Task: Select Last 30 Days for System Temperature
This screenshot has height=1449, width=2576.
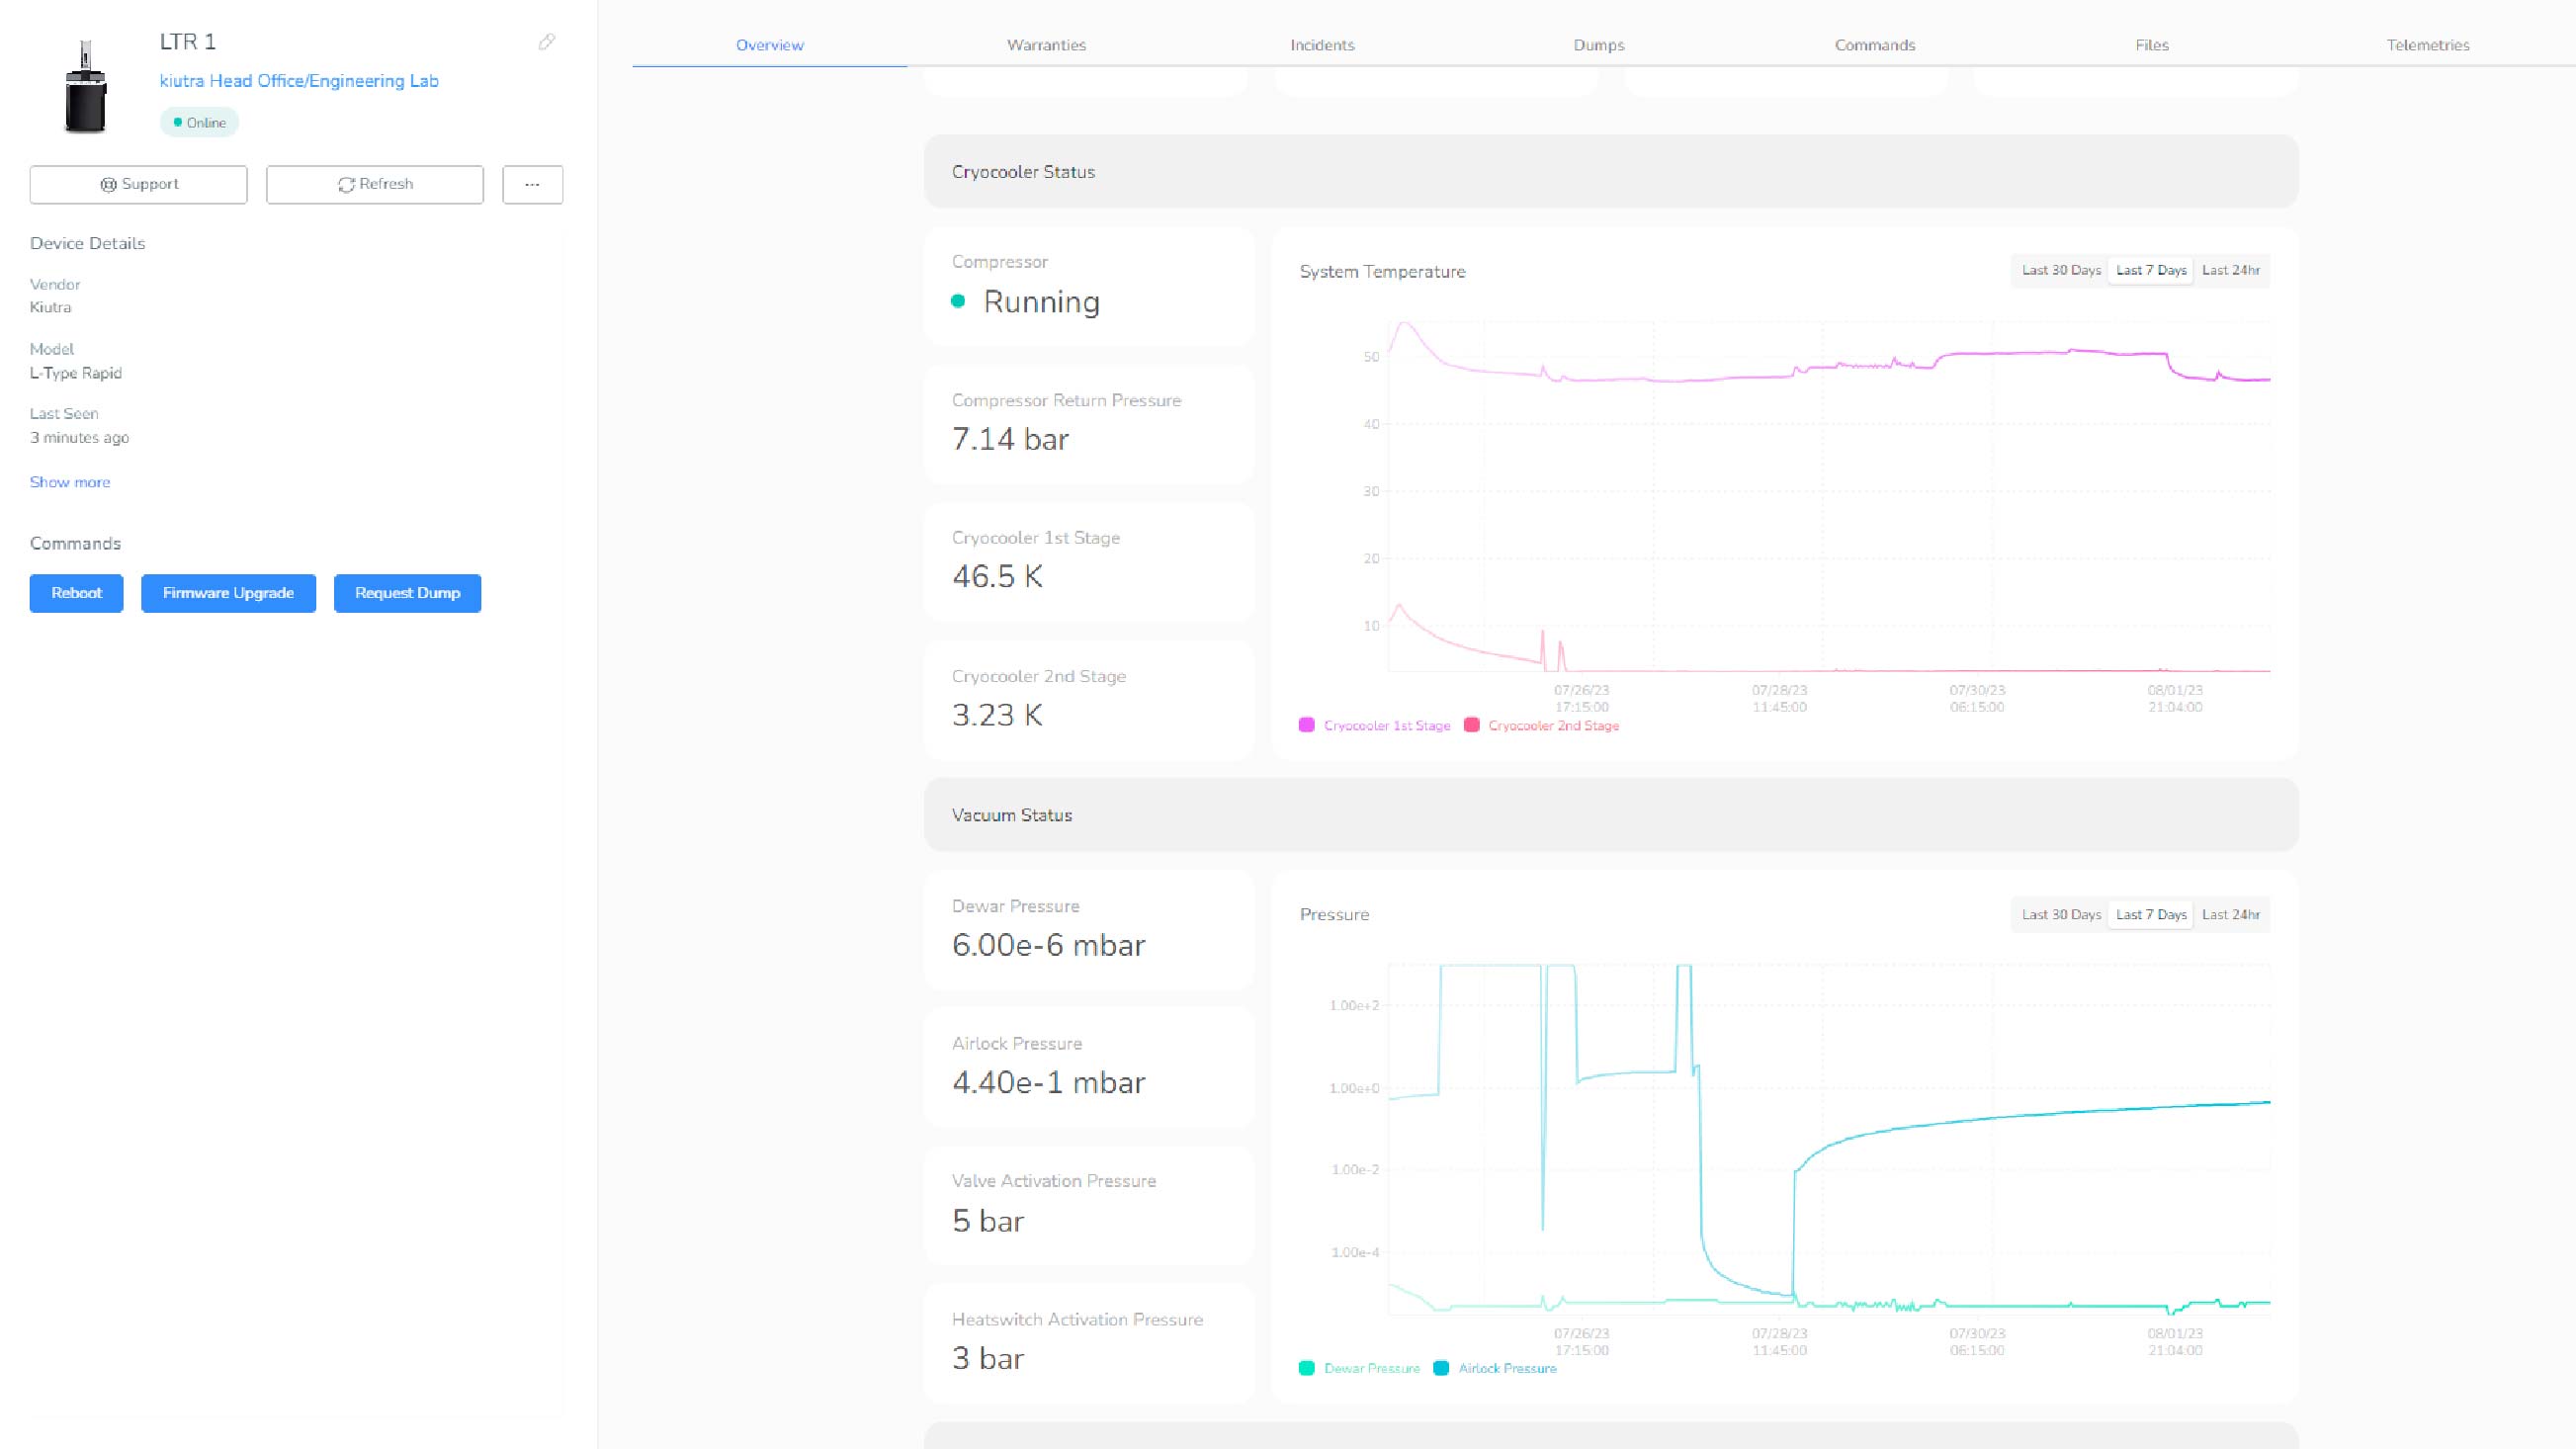Action: point(2060,271)
